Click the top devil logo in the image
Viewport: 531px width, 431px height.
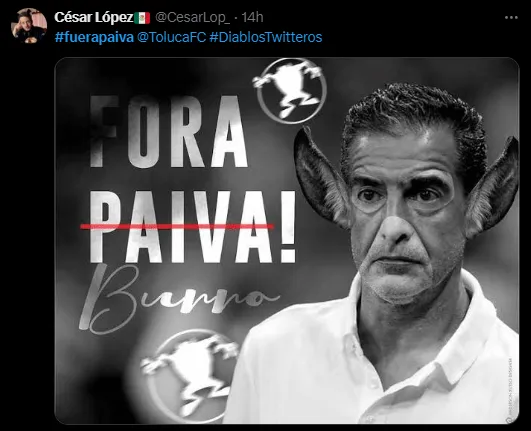coord(292,90)
